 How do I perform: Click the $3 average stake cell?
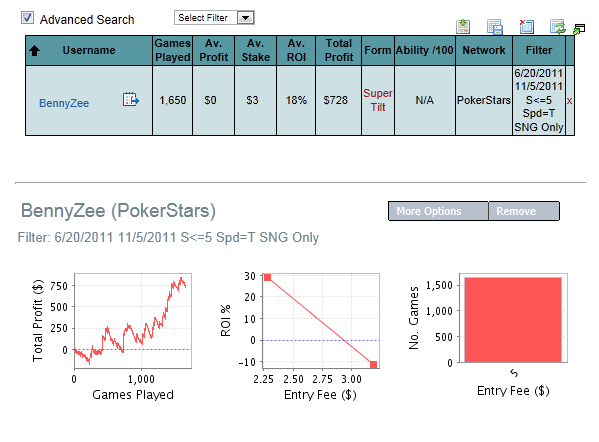click(256, 100)
